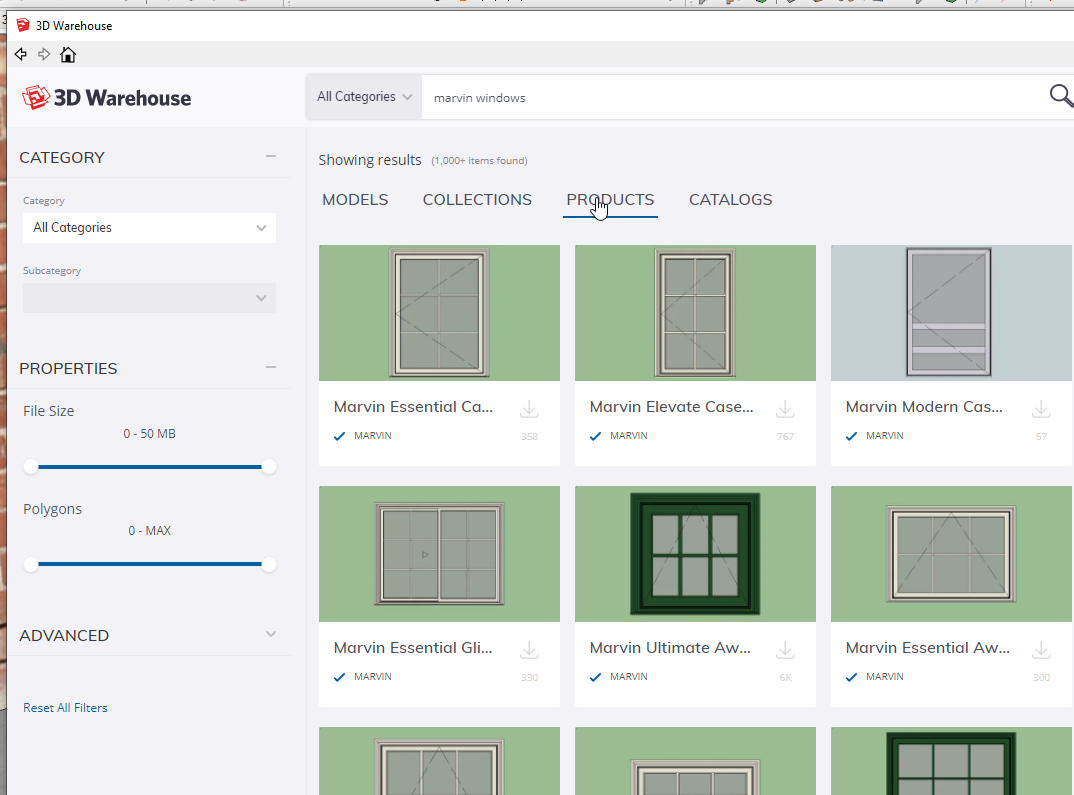Collapse the CATEGORY section

point(271,156)
